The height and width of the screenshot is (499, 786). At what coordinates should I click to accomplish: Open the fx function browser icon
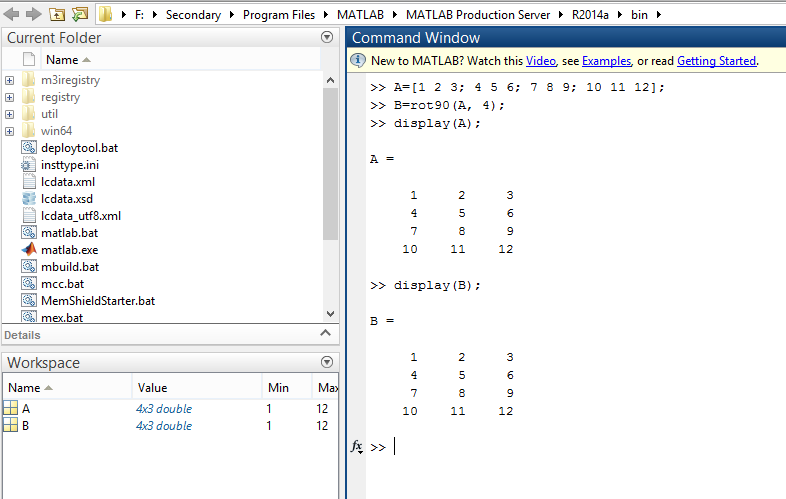(356, 446)
